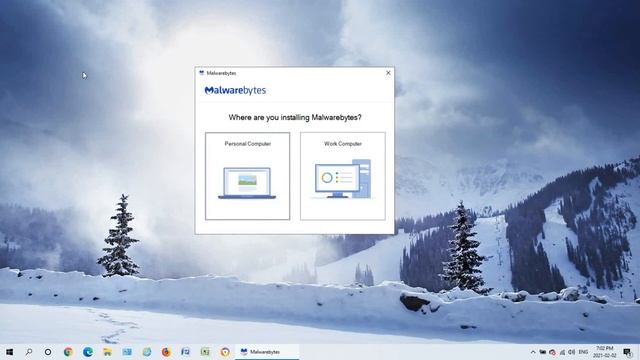The width and height of the screenshot is (640, 360).
Task: Open the network status tray icon
Action: coord(562,352)
